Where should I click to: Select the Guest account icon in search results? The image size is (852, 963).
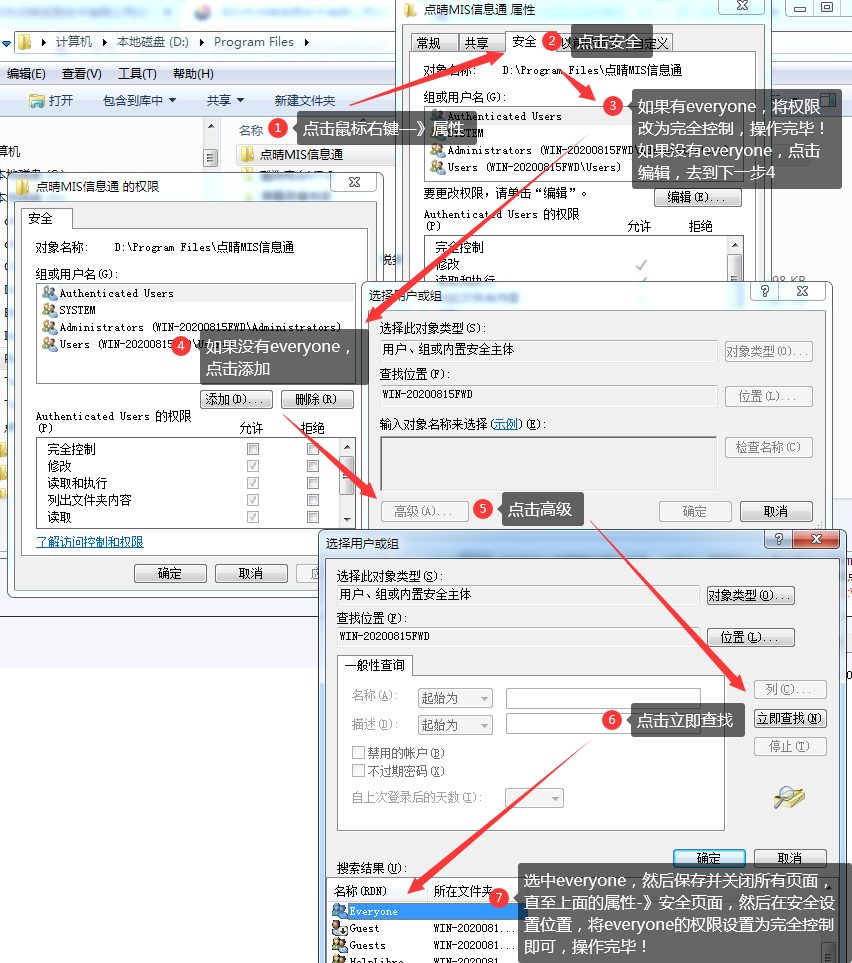(340, 928)
